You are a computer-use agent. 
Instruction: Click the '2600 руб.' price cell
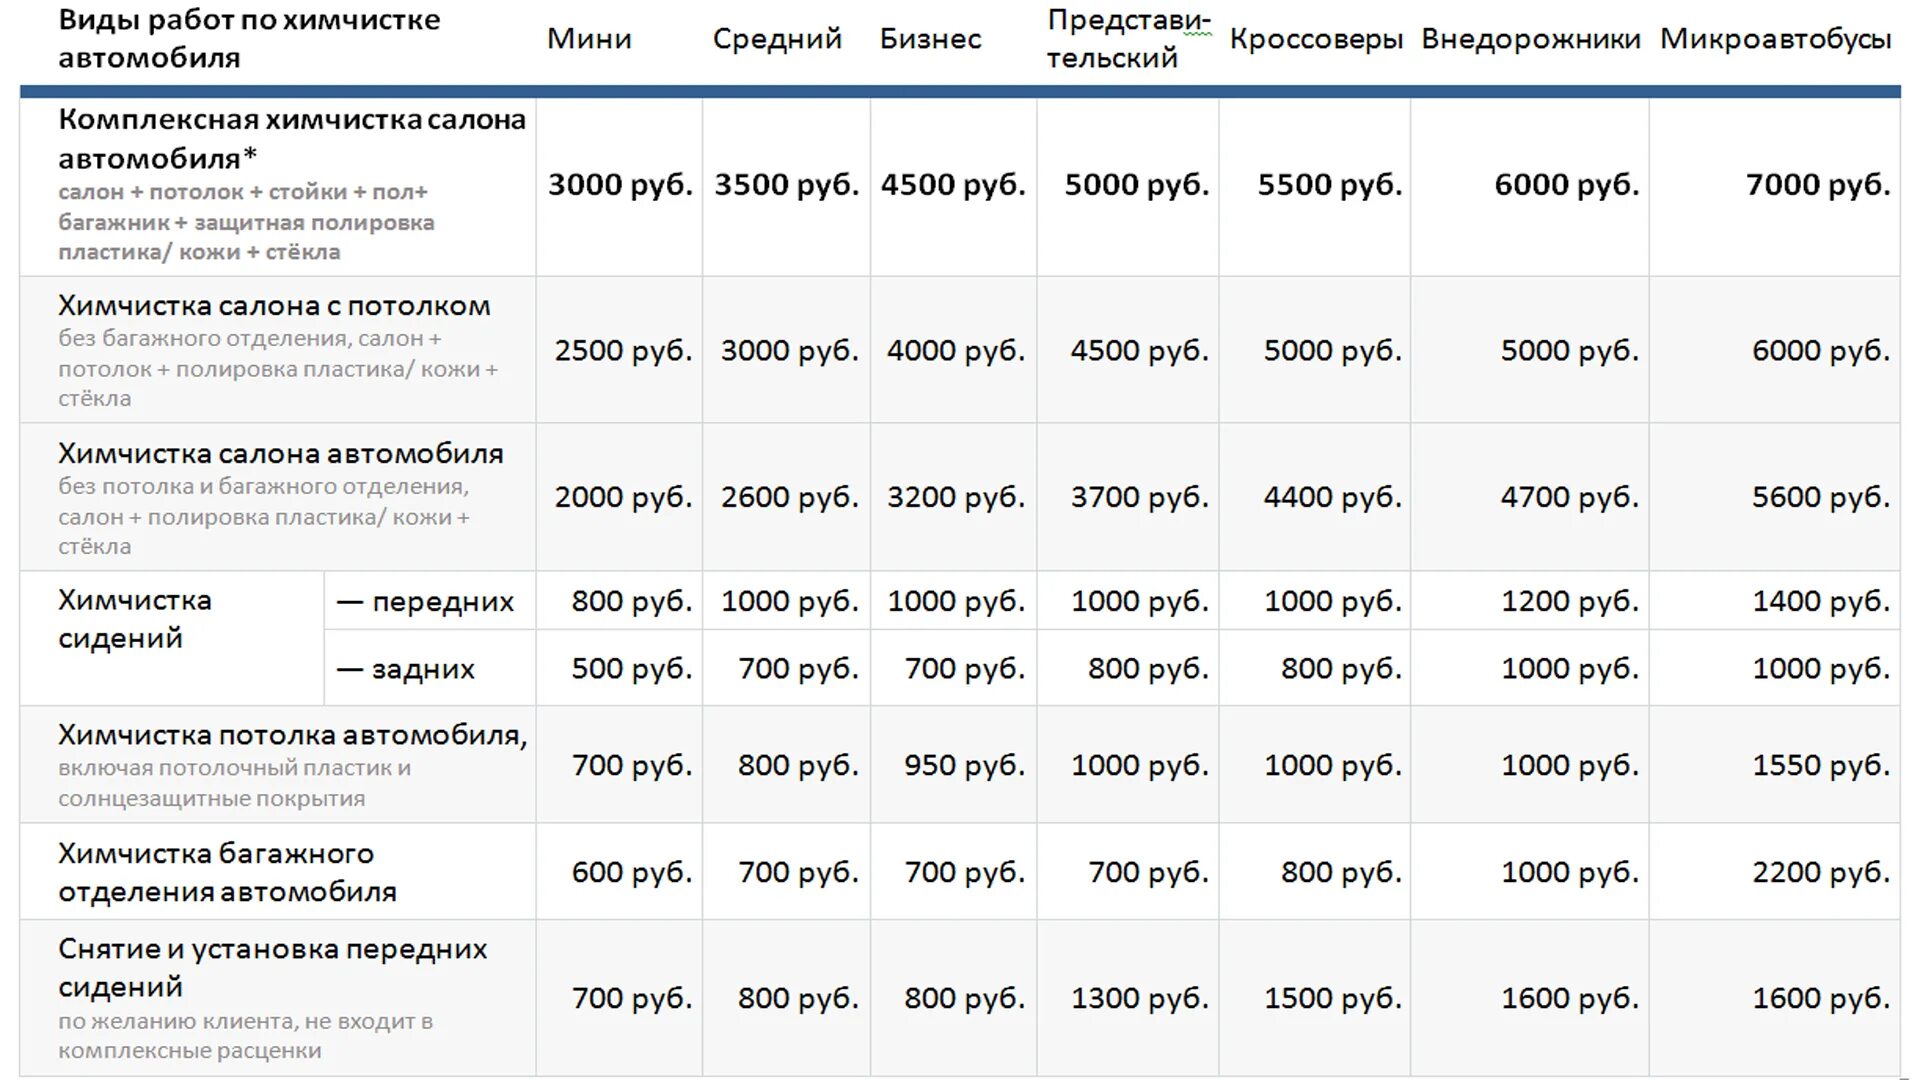pyautogui.click(x=790, y=496)
